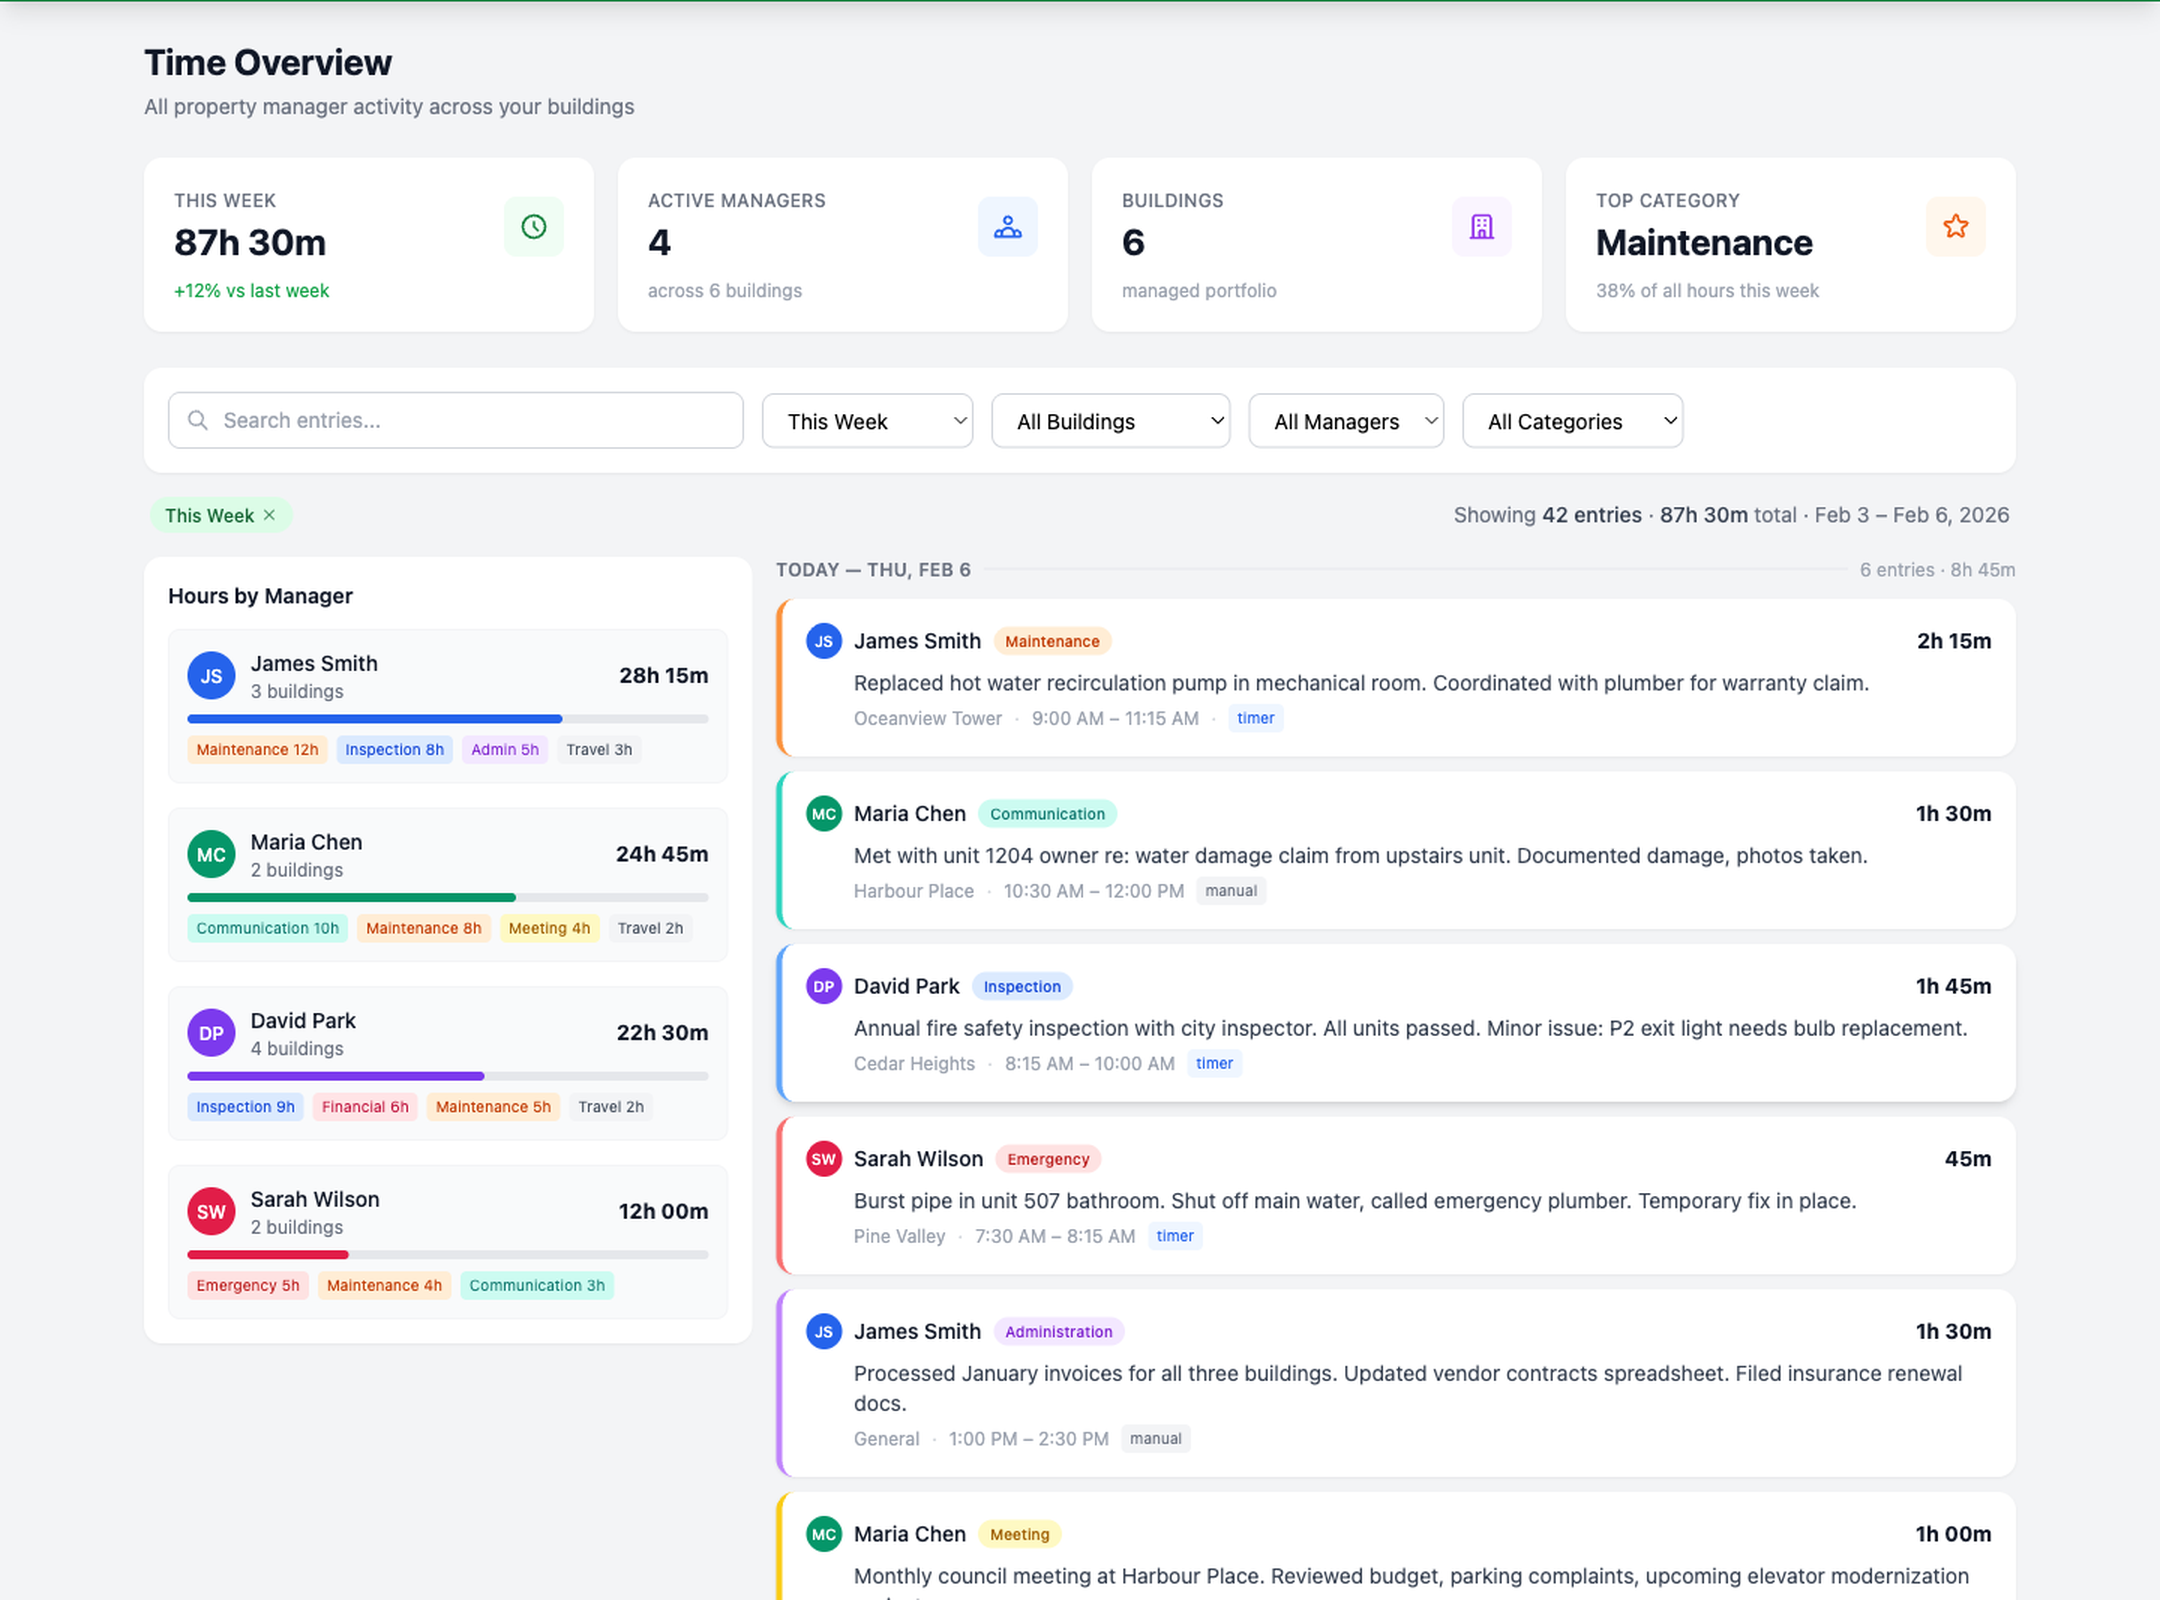2160x1600 pixels.
Task: Click Sarah Wilson's SW avatar in Hours by Manager
Action: coord(211,1212)
